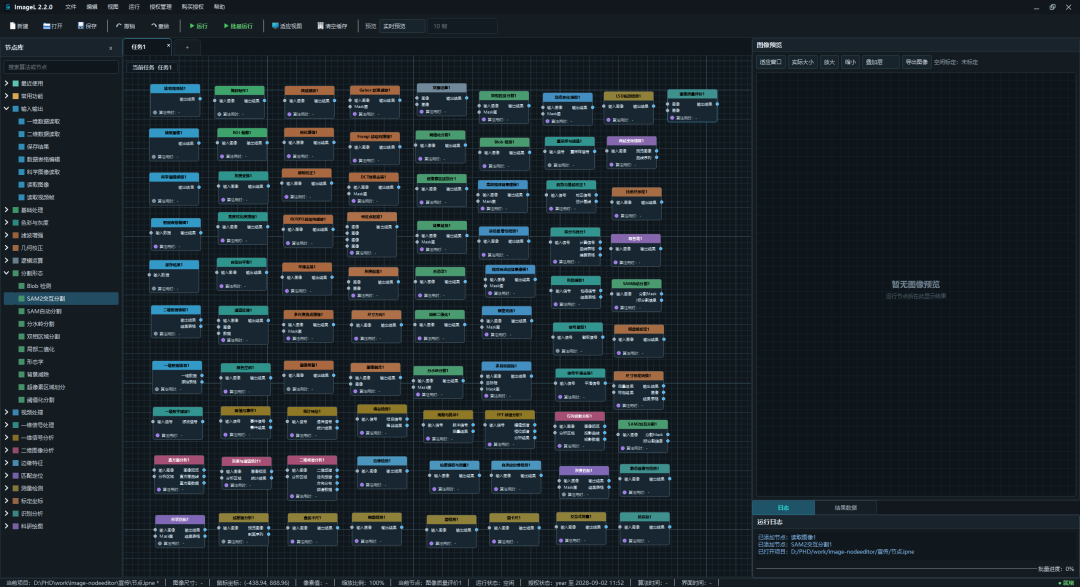Switch to the 日志 log tab
The image size is (1080, 587).
[x=783, y=508]
